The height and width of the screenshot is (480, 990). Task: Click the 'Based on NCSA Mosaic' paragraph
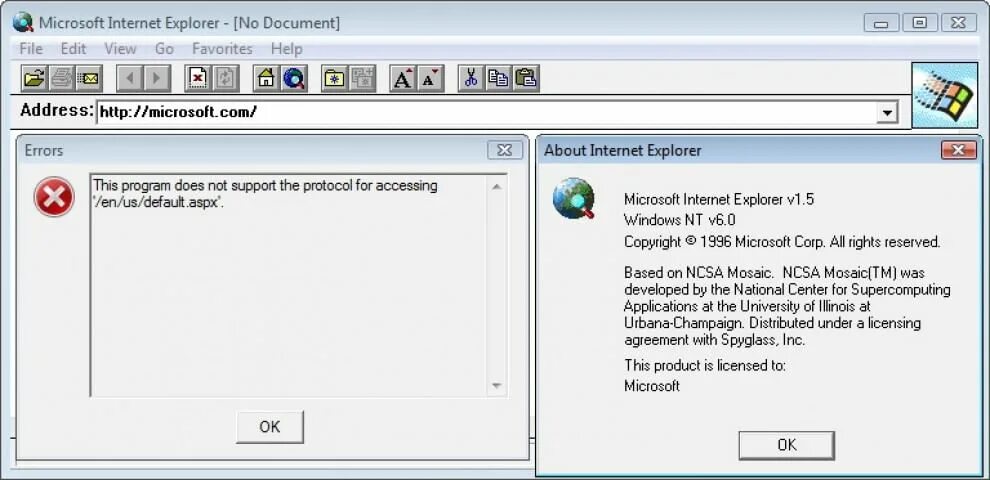[x=787, y=306]
